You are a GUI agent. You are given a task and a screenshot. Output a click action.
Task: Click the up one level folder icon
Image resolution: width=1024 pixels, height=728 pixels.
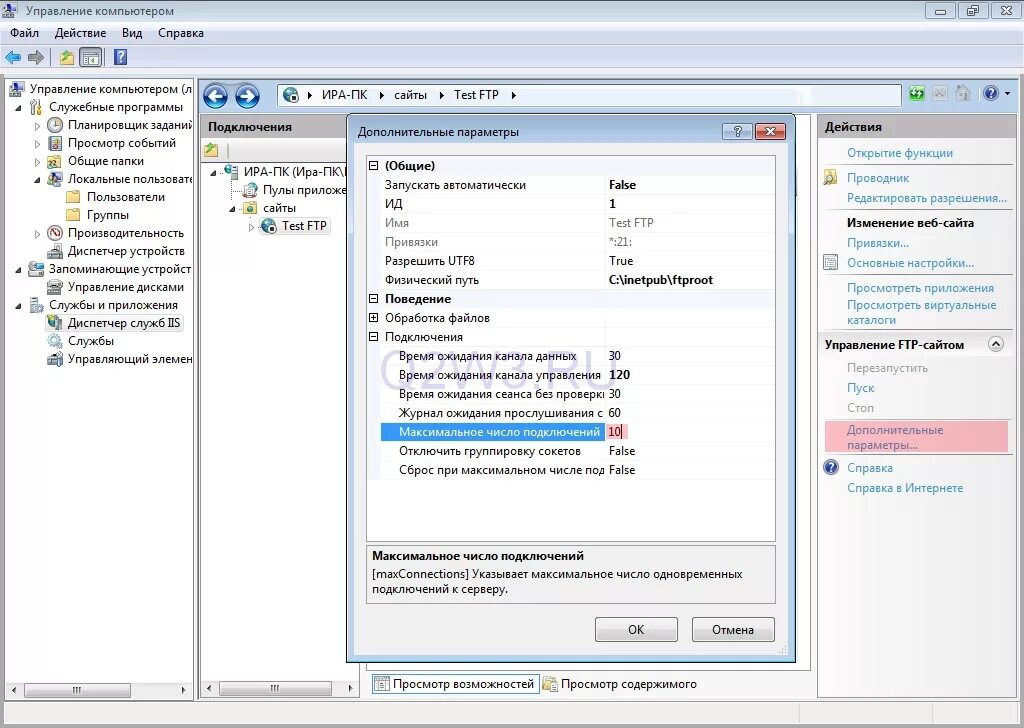(67, 57)
